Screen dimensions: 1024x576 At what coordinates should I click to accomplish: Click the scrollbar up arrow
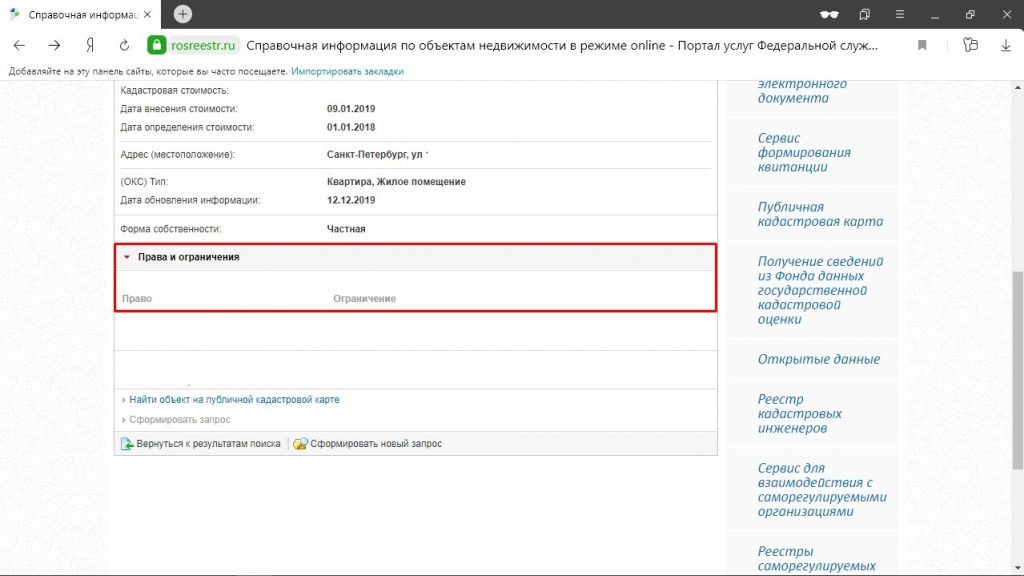(1017, 87)
